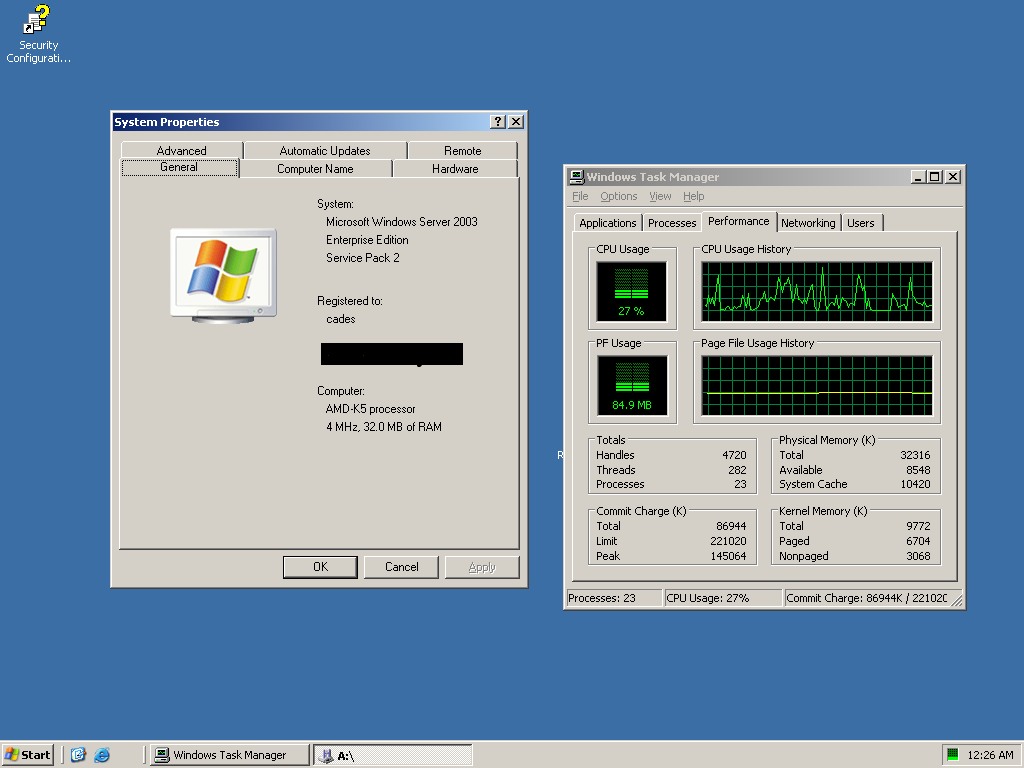Open the Help menu in Task Manager
Viewport: 1024px width, 768px height.
tap(694, 196)
